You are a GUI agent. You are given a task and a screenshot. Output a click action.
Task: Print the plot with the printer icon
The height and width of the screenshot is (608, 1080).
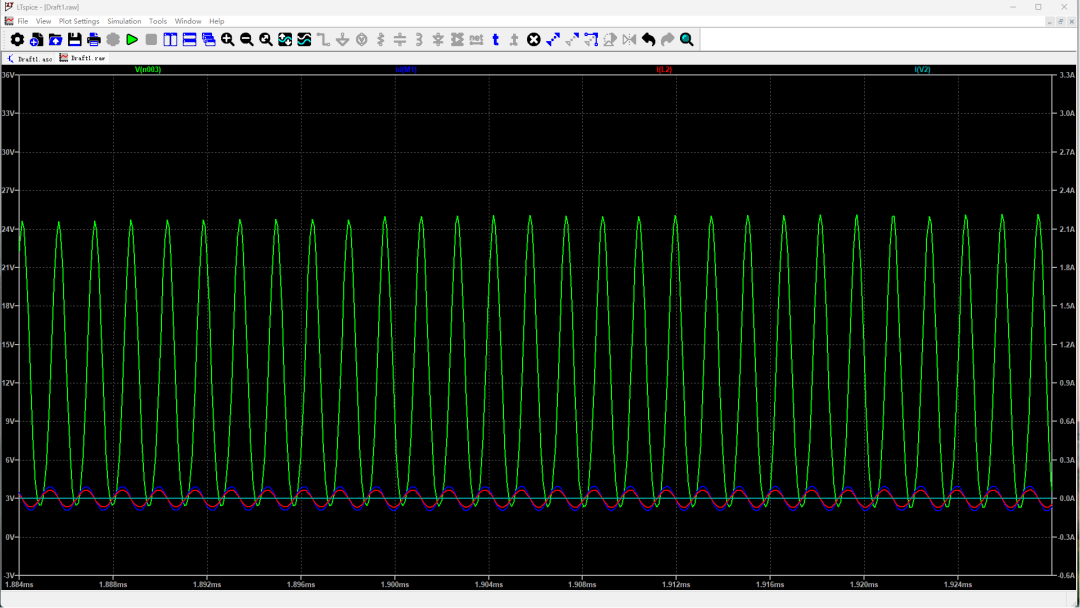pos(94,40)
